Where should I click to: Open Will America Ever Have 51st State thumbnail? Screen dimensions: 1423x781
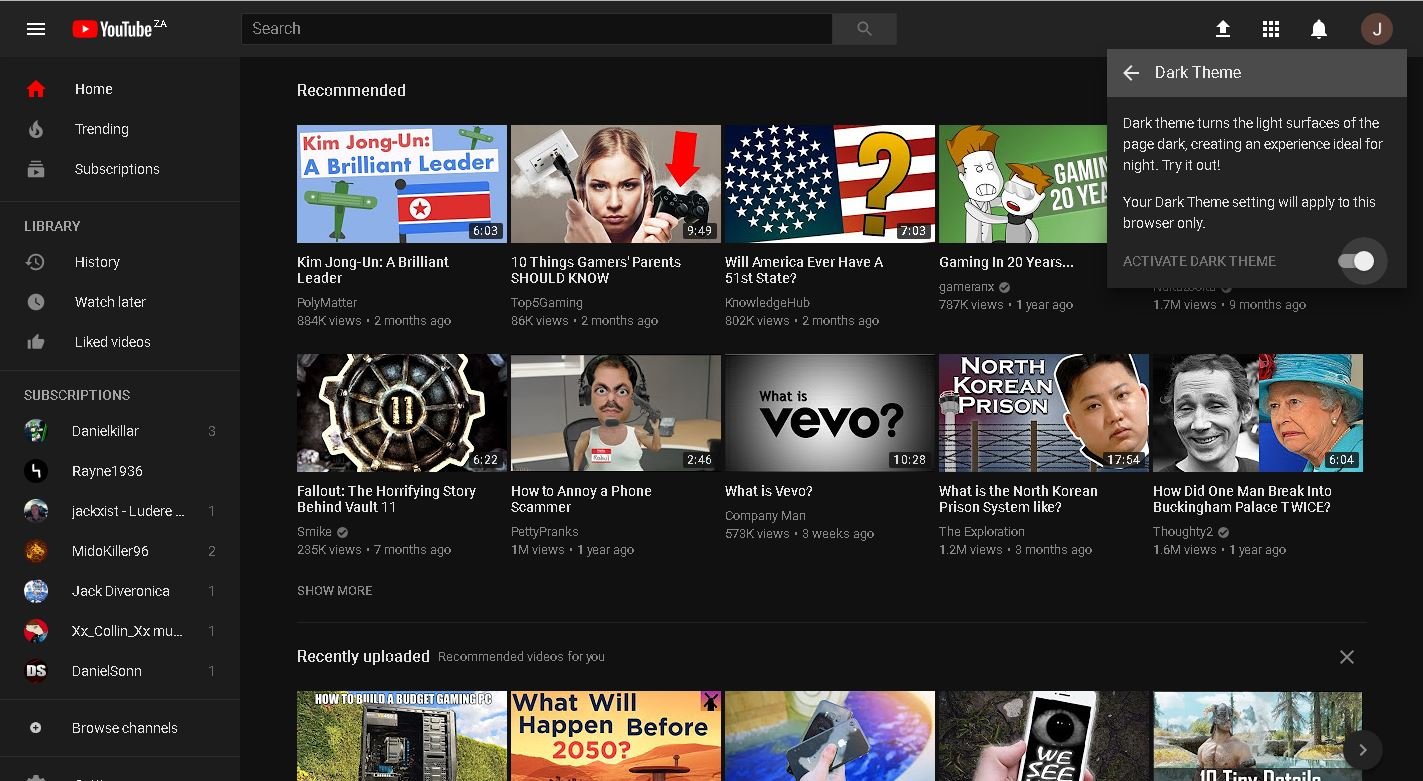pos(830,184)
